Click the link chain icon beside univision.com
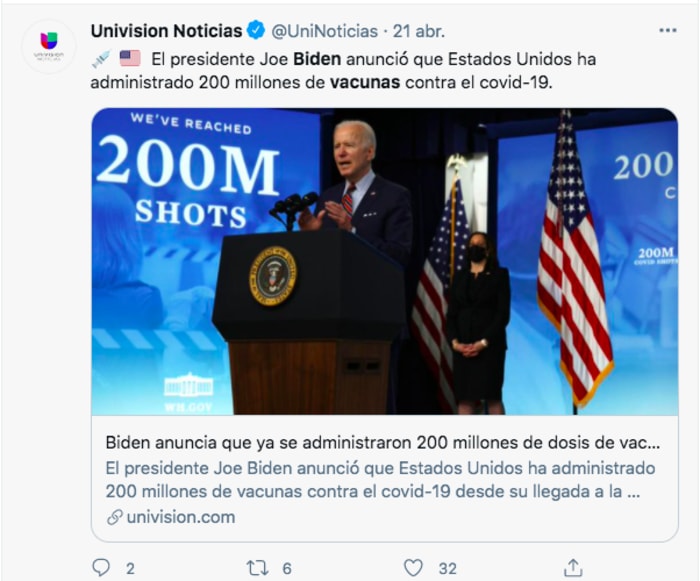This screenshot has width=700, height=581. (x=115, y=517)
